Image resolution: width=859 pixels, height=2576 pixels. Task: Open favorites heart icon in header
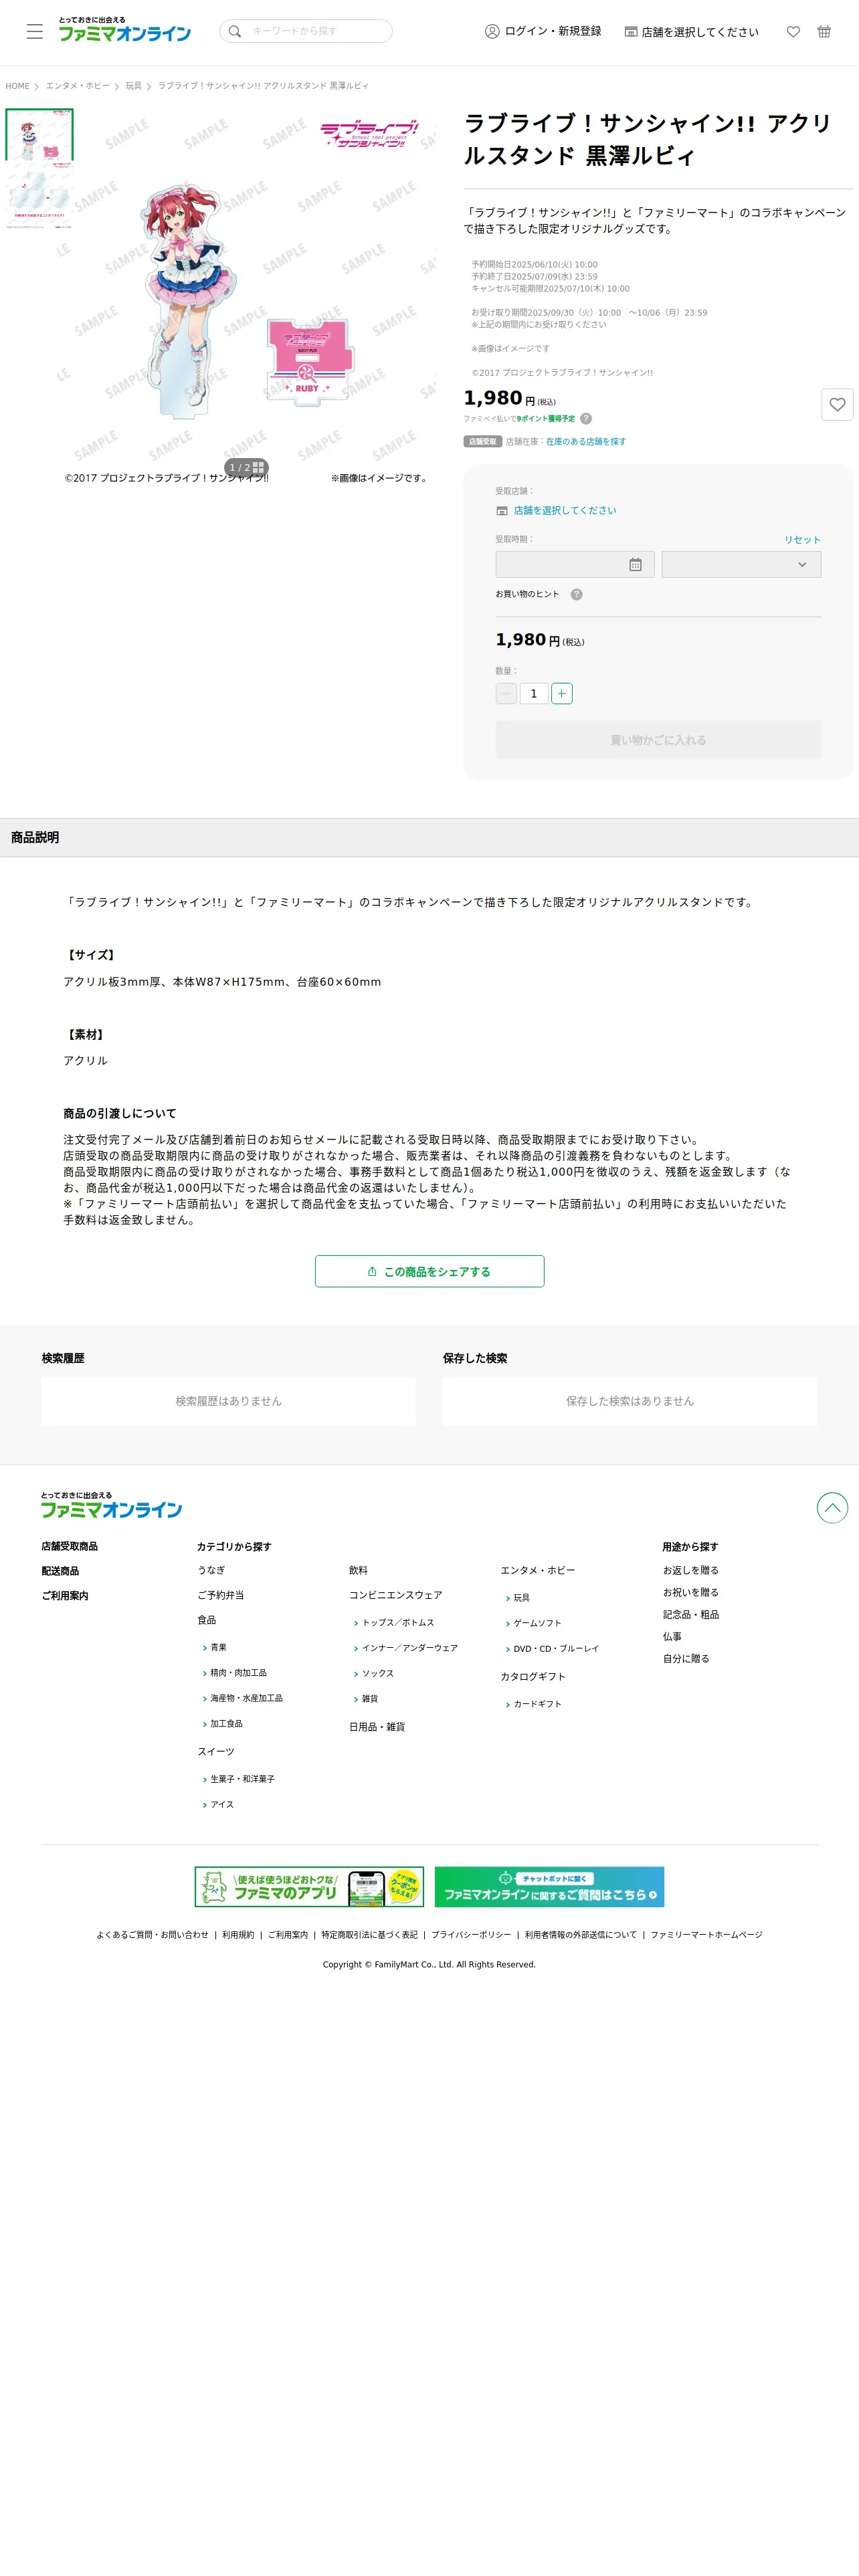point(793,32)
